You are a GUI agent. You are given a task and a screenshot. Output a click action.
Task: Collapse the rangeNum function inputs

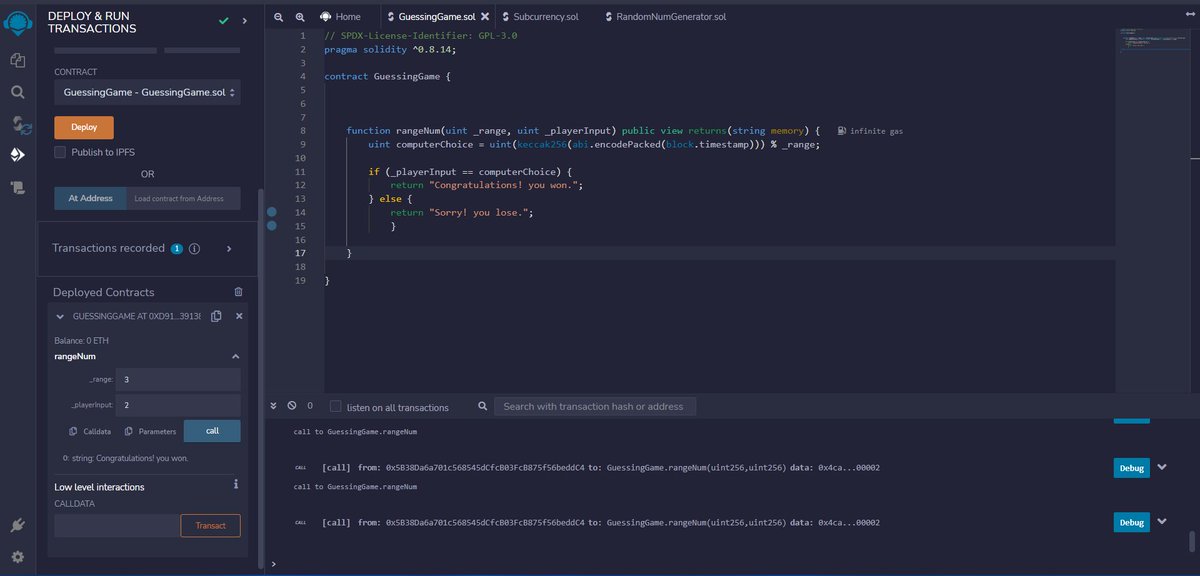click(x=236, y=356)
